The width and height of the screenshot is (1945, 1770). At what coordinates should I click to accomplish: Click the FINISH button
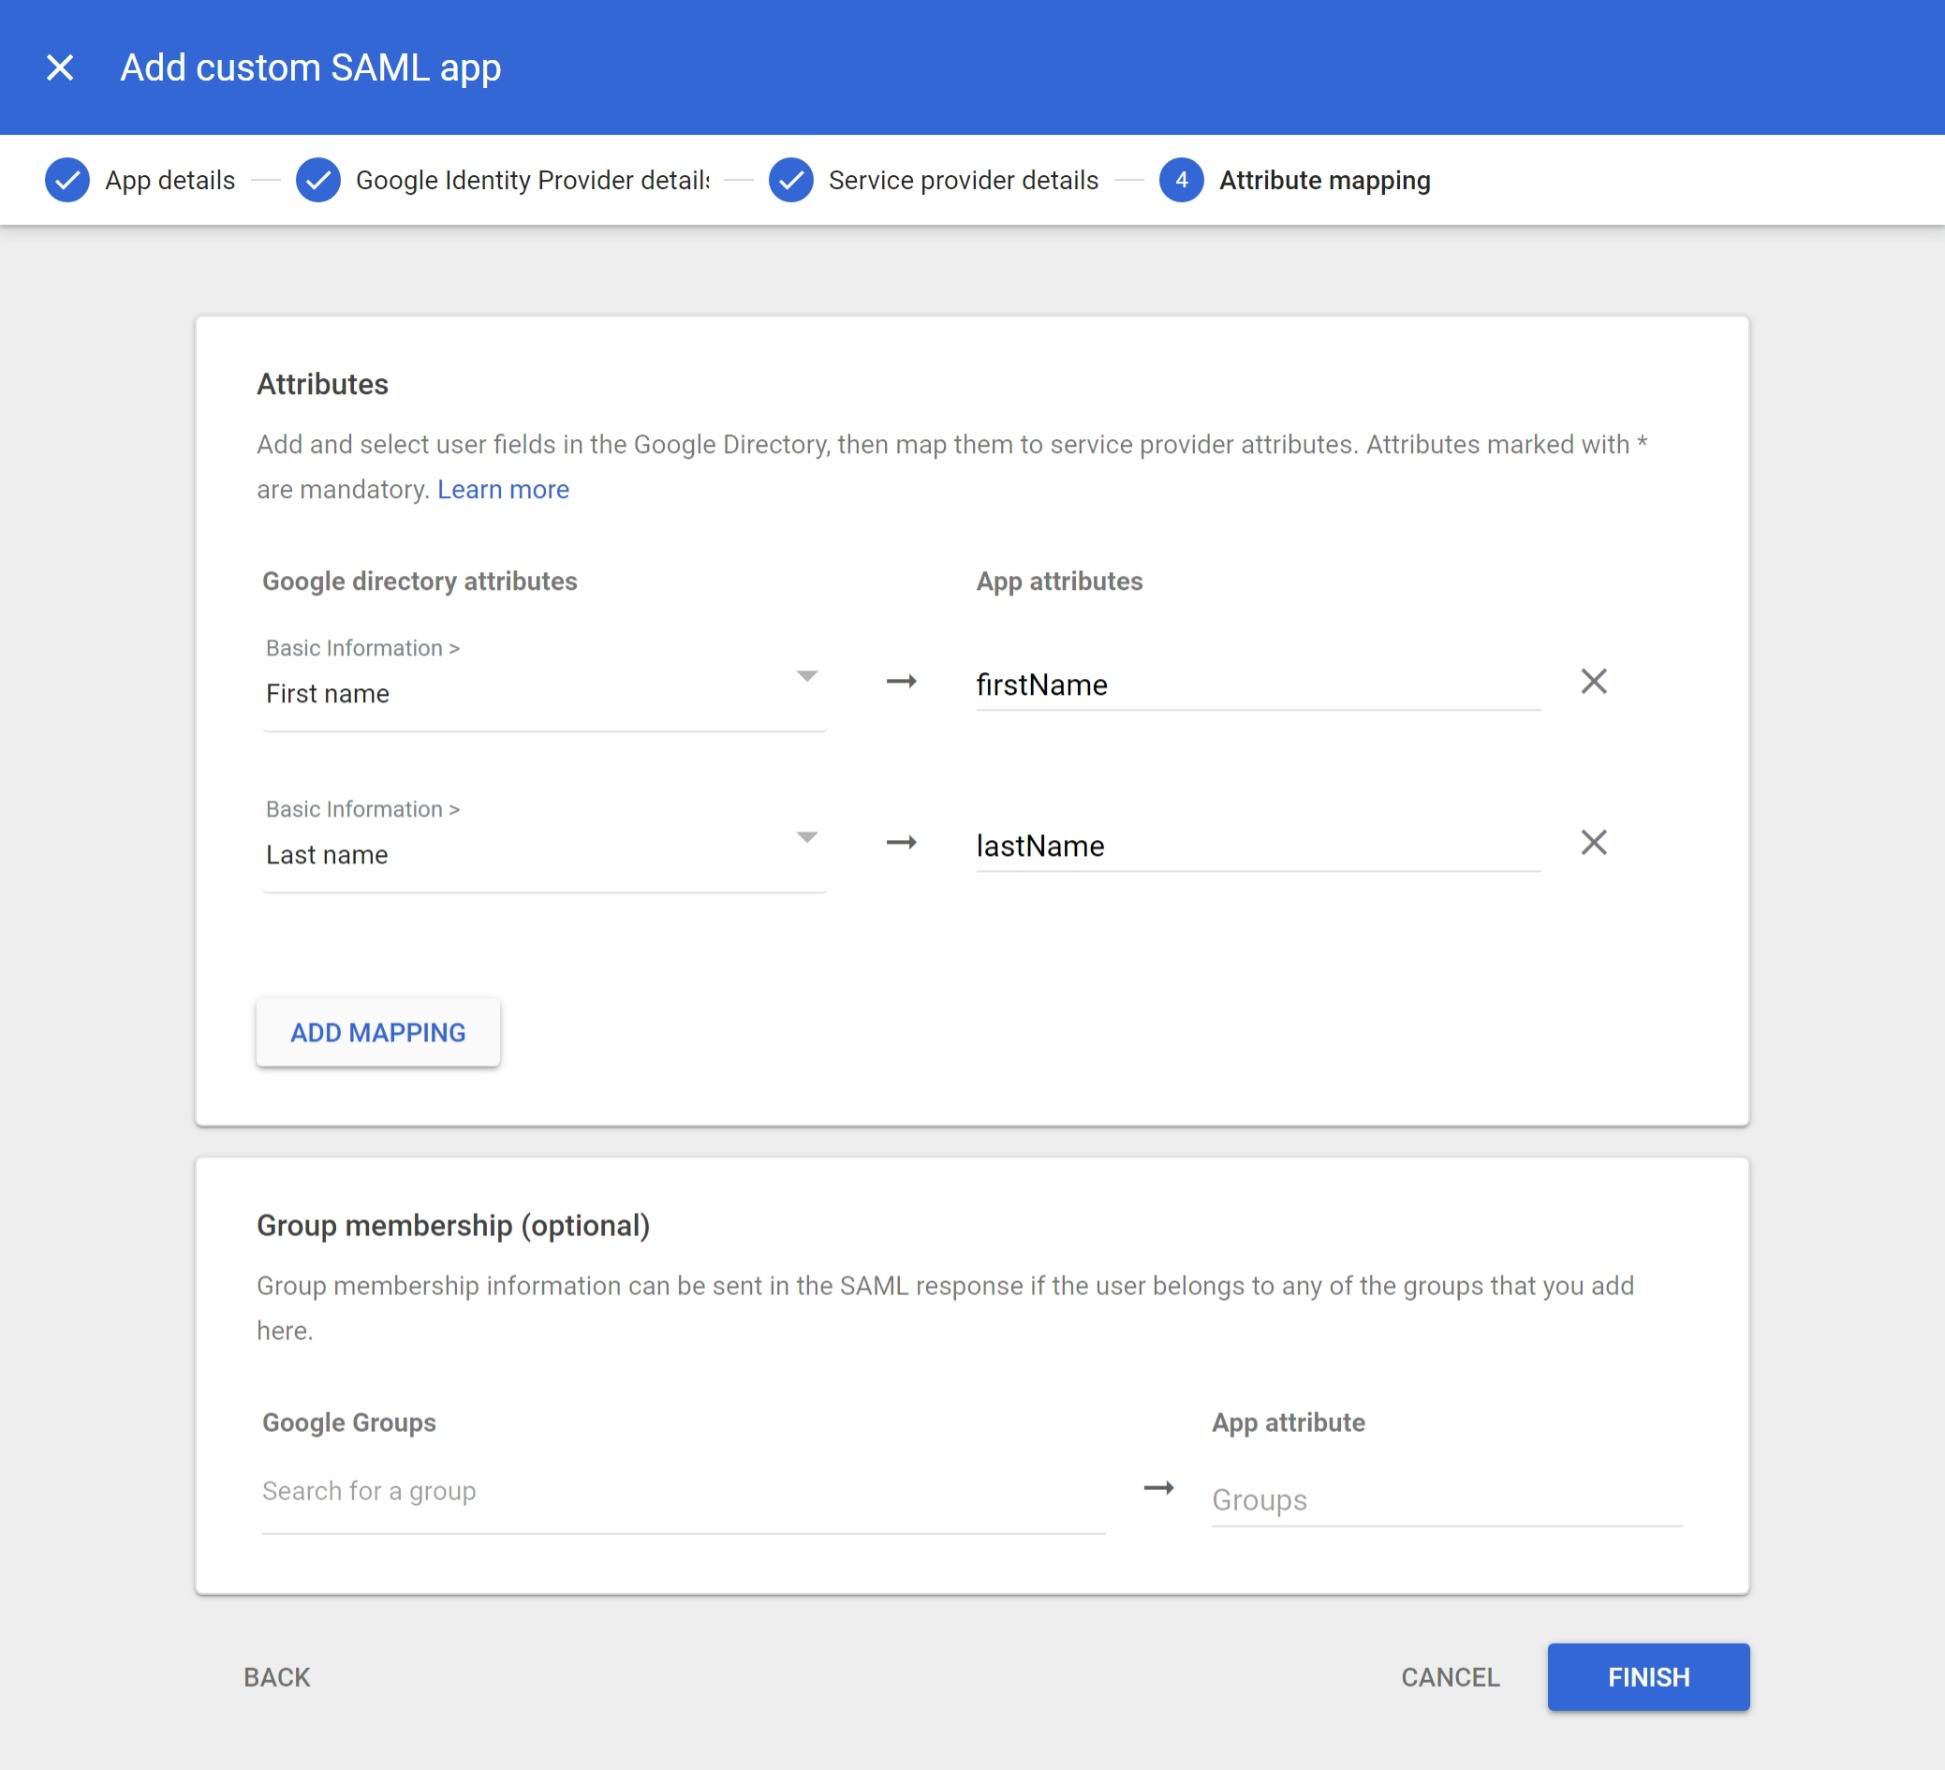tap(1648, 1677)
